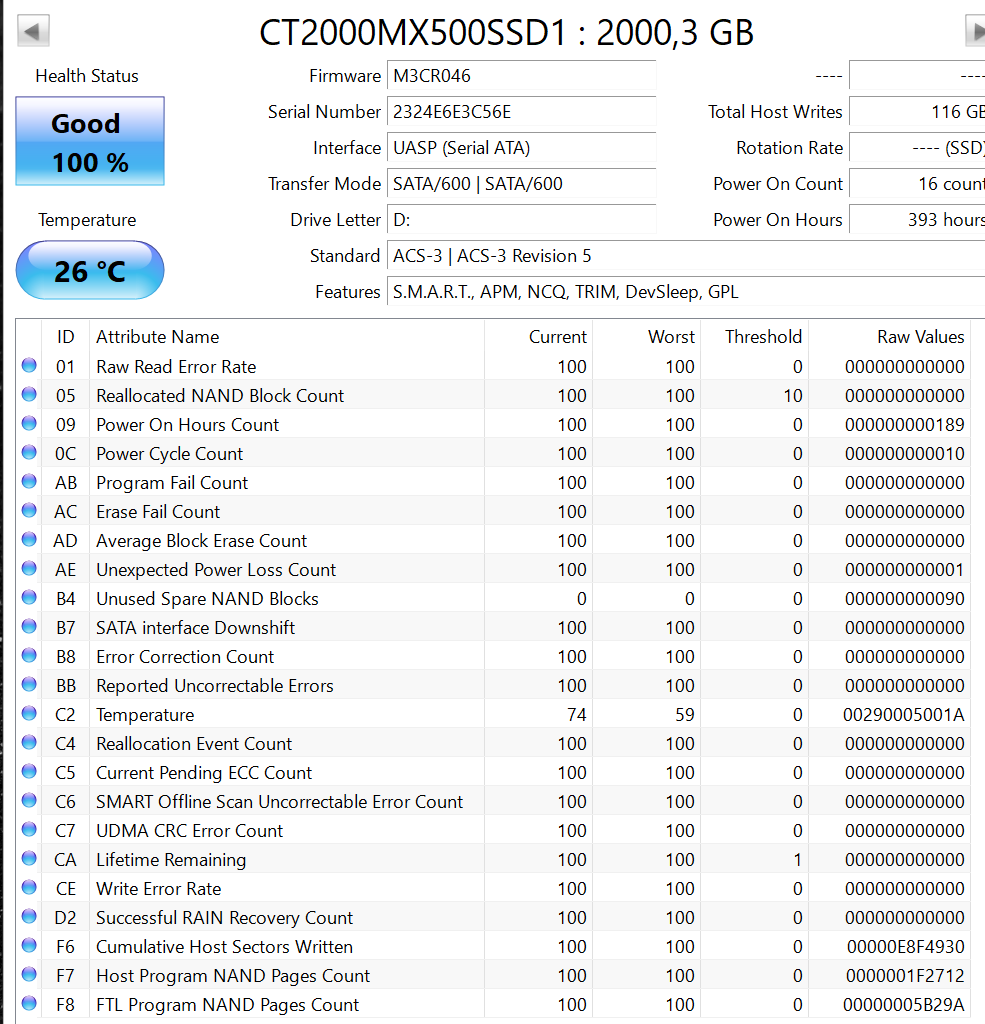This screenshot has width=985, height=1024.
Task: Go to previous disk with left arrow
Action: point(33,31)
